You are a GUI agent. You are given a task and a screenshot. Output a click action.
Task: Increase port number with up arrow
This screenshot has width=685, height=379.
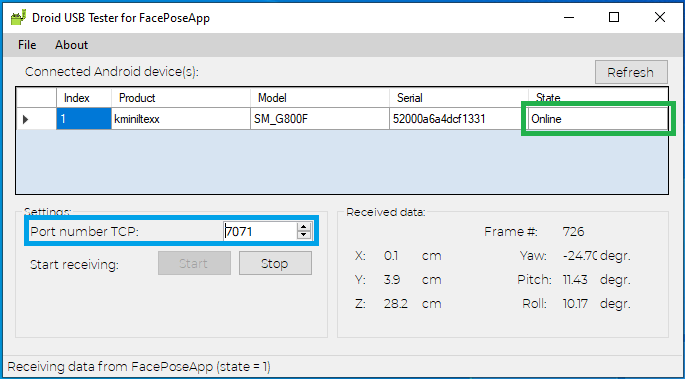pyautogui.click(x=304, y=227)
